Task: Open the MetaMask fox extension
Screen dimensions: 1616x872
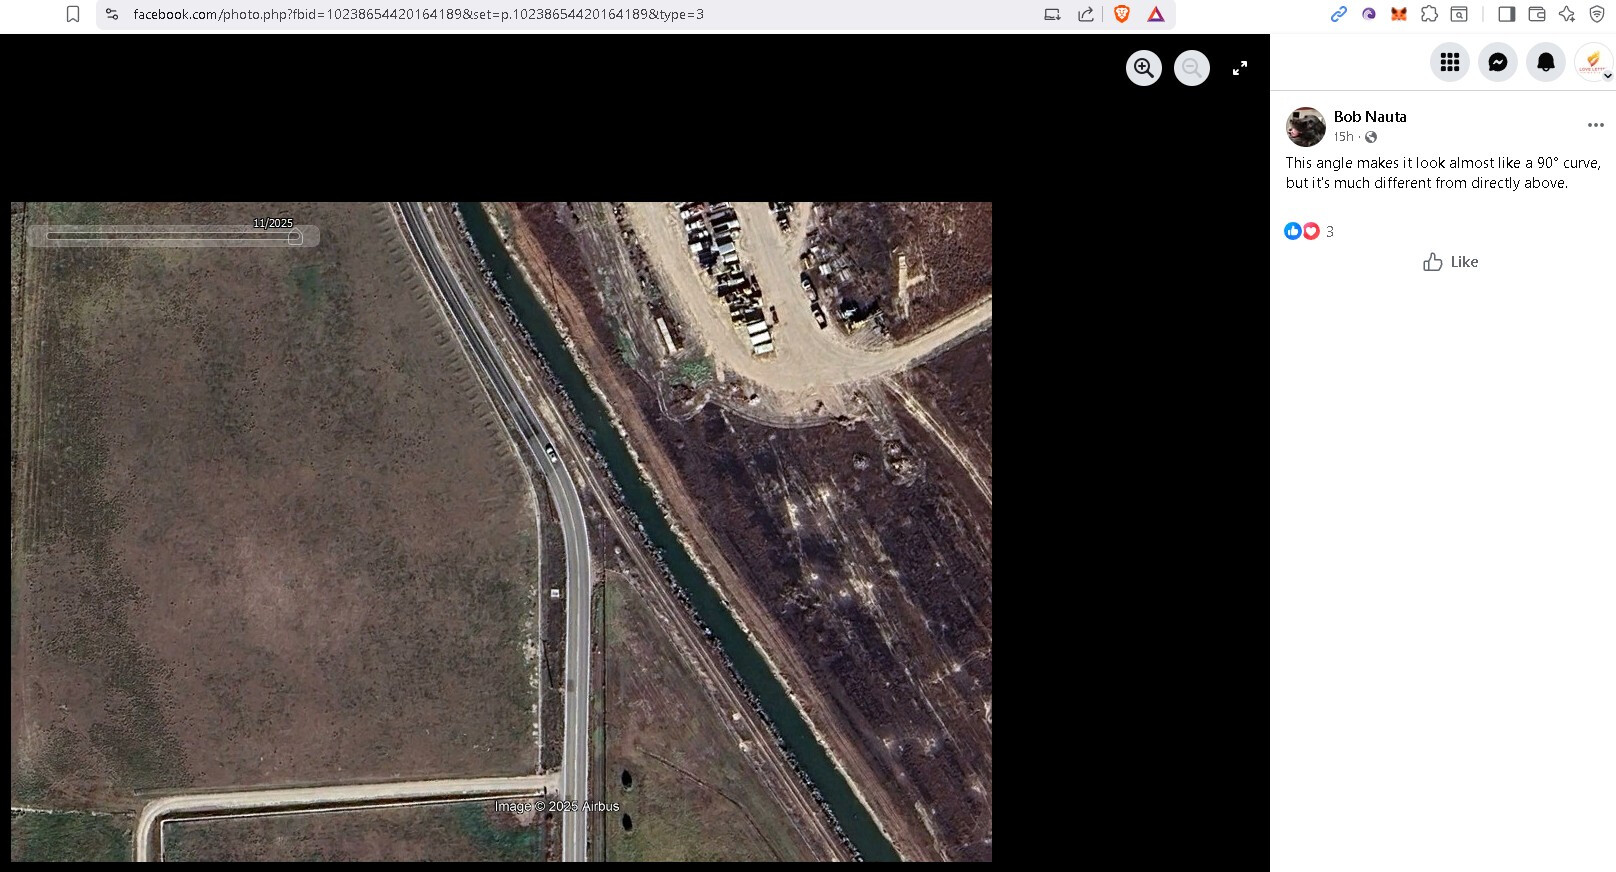Action: tap(1399, 14)
